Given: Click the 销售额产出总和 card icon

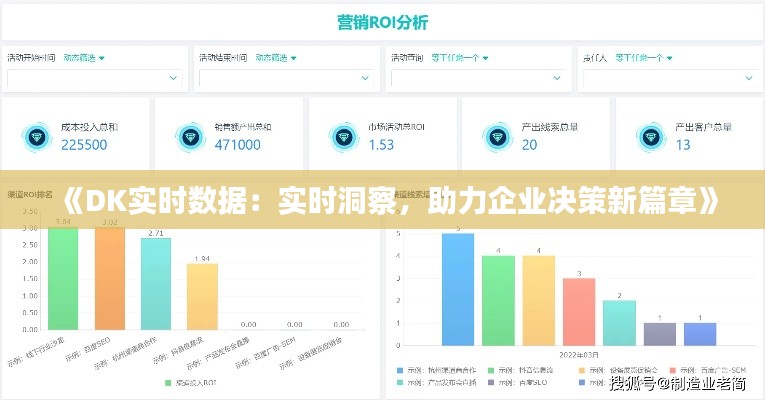Looking at the screenshot, I should pyautogui.click(x=190, y=136).
